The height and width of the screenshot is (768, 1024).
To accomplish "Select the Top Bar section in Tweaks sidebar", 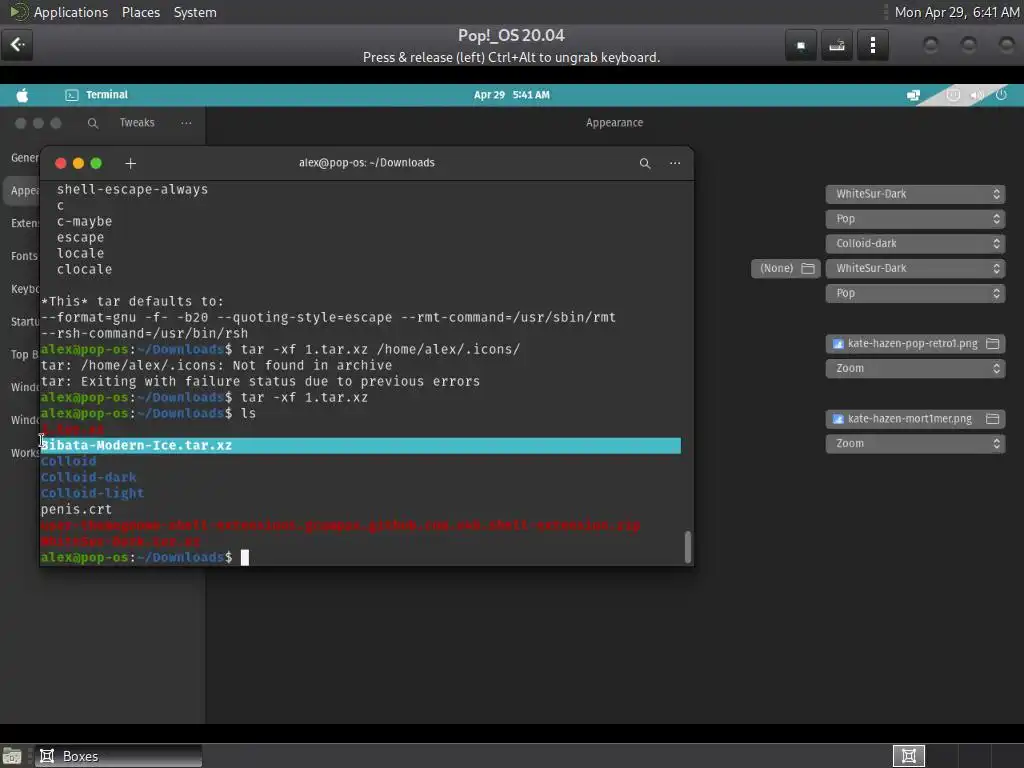I will coord(23,354).
